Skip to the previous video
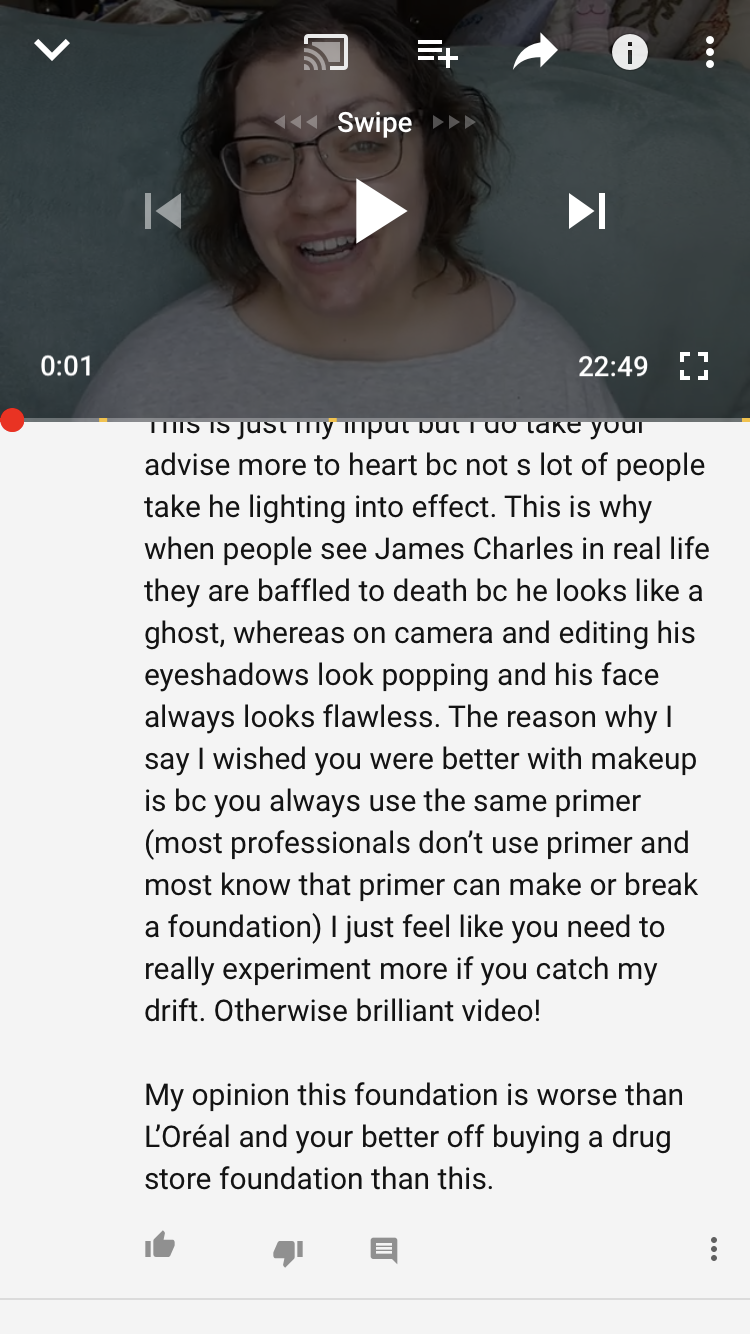 coord(163,211)
